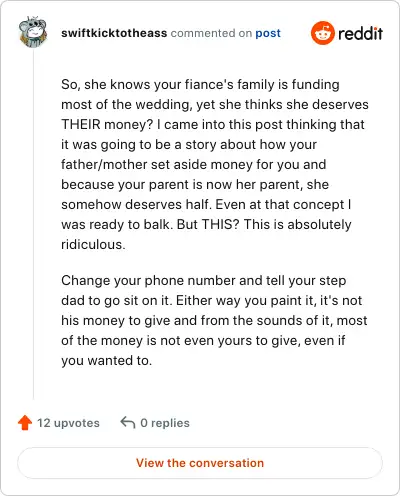Click the final line "you wanted to."
This screenshot has width=400, height=496.
107,361
